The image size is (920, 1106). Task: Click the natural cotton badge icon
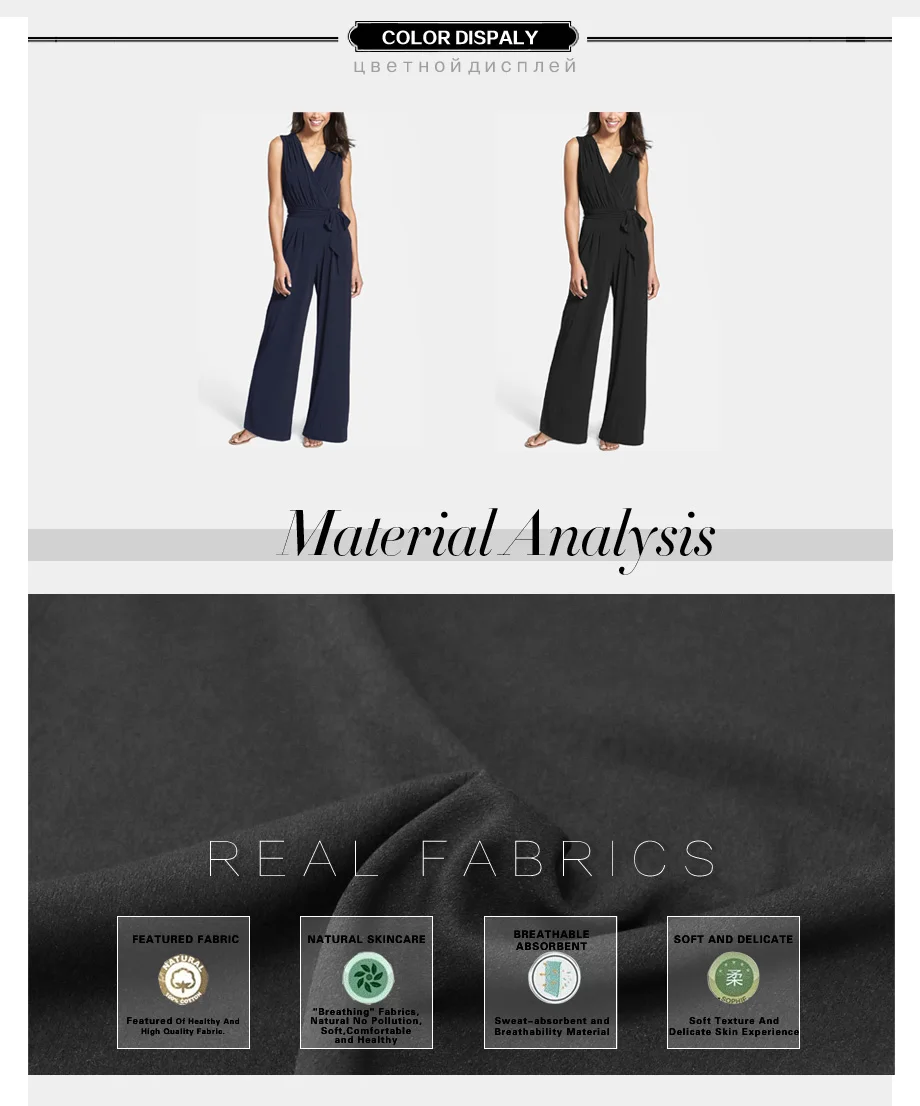coord(183,979)
